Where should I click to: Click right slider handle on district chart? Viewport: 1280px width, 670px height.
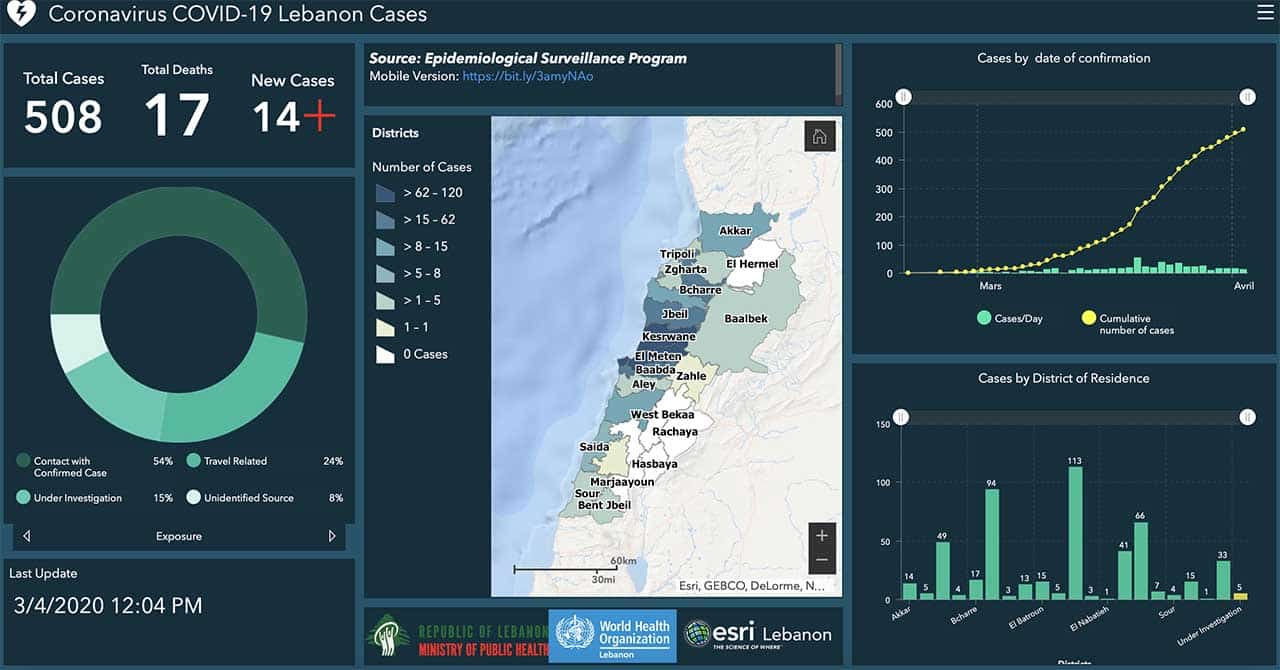pos(1247,417)
